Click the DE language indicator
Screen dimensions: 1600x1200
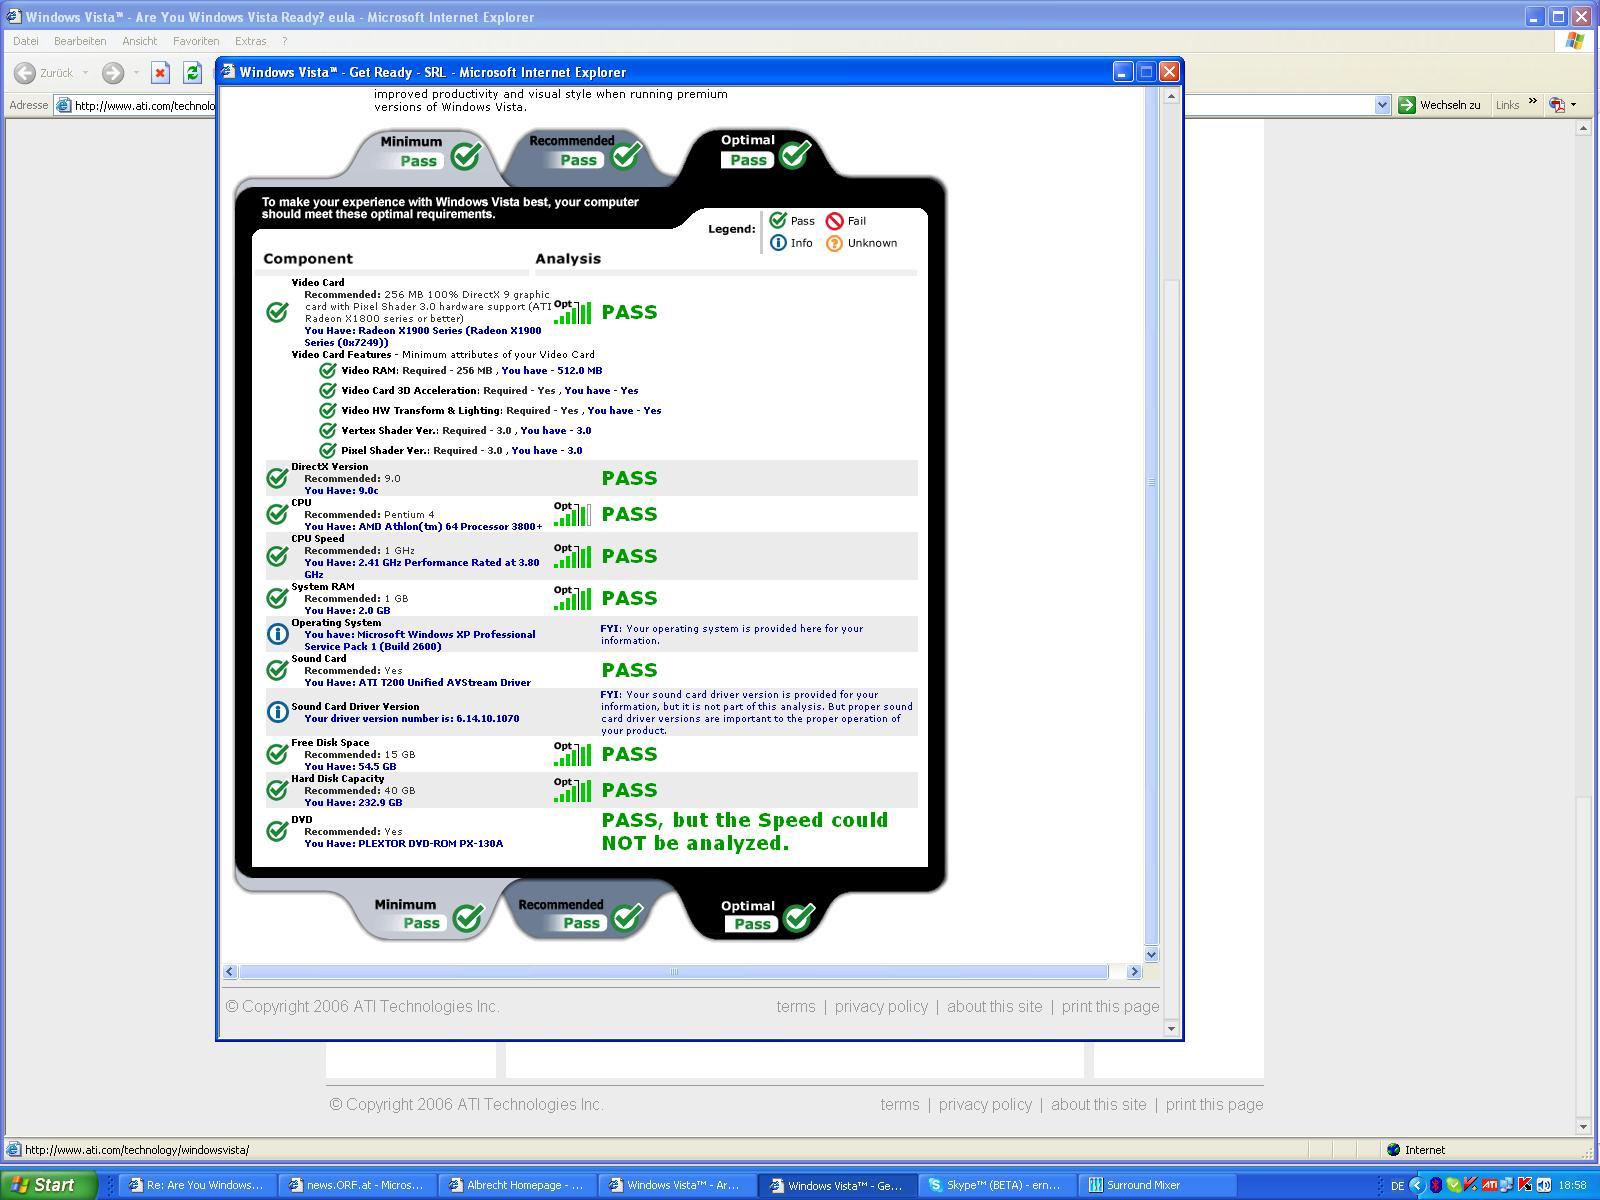pyautogui.click(x=1397, y=1185)
